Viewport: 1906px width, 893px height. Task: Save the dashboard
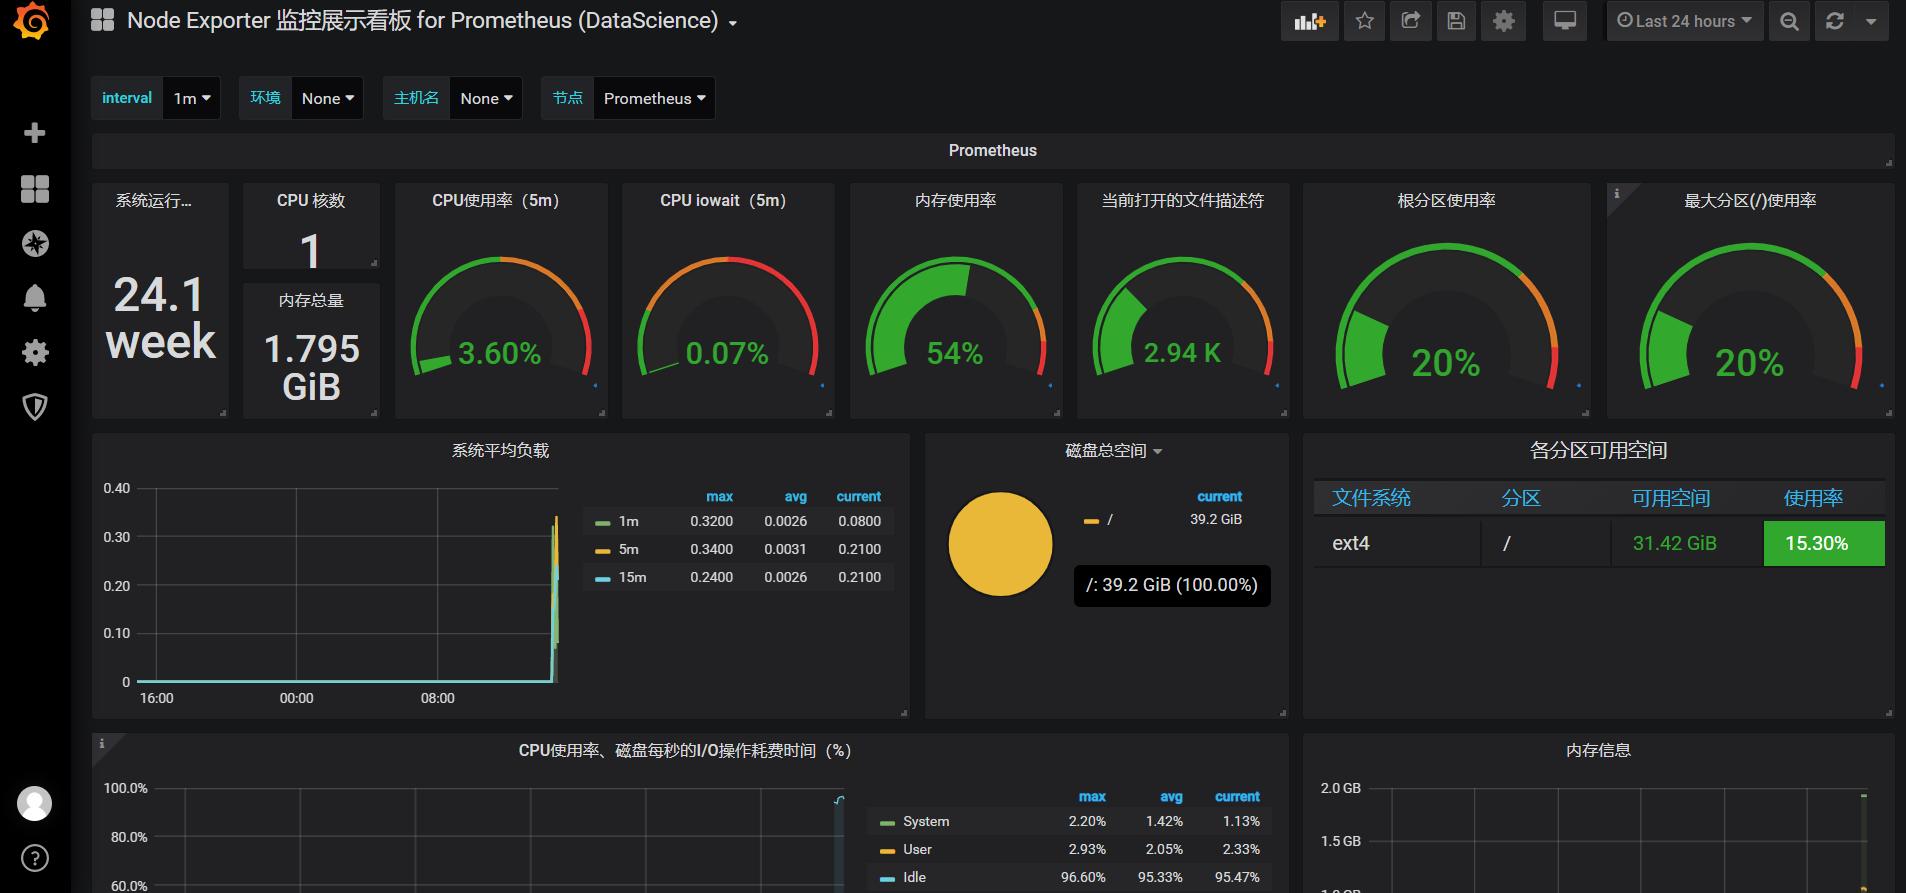(x=1457, y=21)
